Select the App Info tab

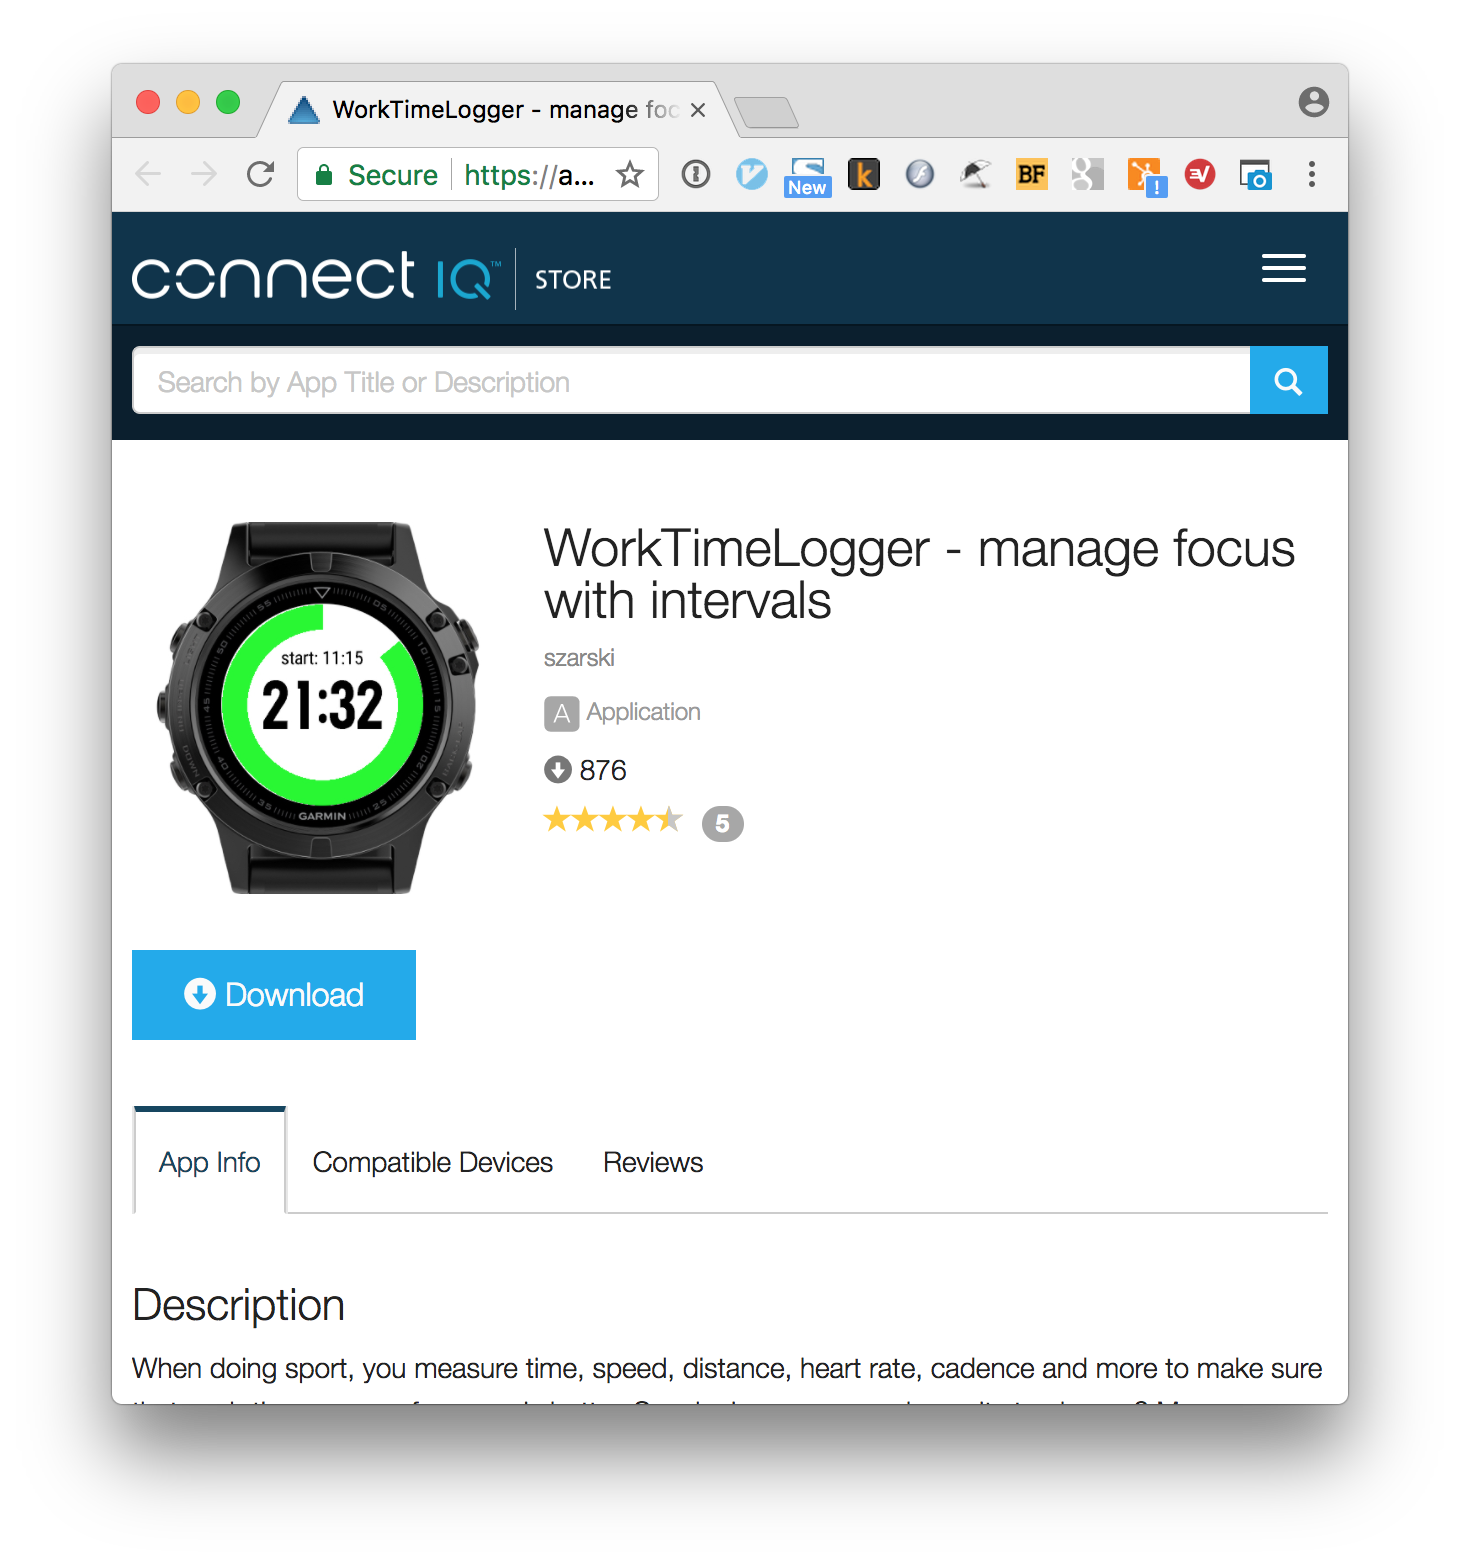209,1162
